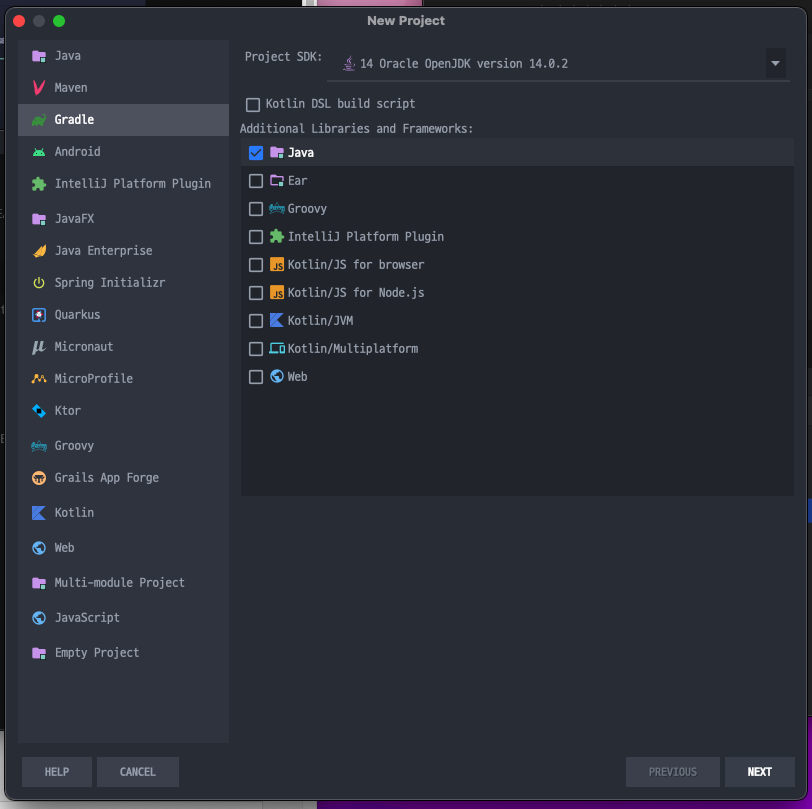Select Maven project type

click(x=123, y=88)
